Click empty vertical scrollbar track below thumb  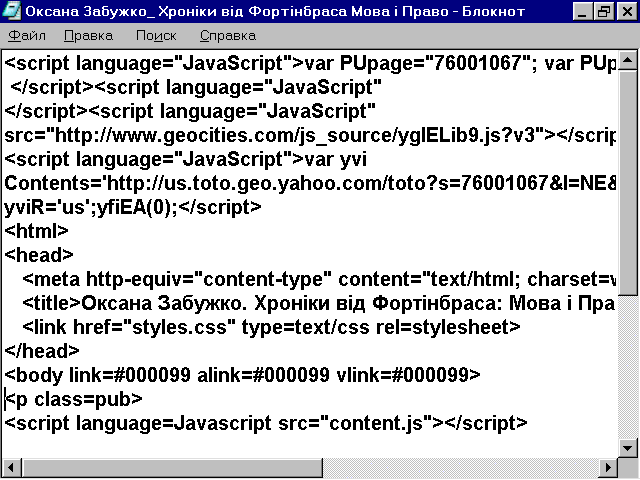[x=629, y=370]
